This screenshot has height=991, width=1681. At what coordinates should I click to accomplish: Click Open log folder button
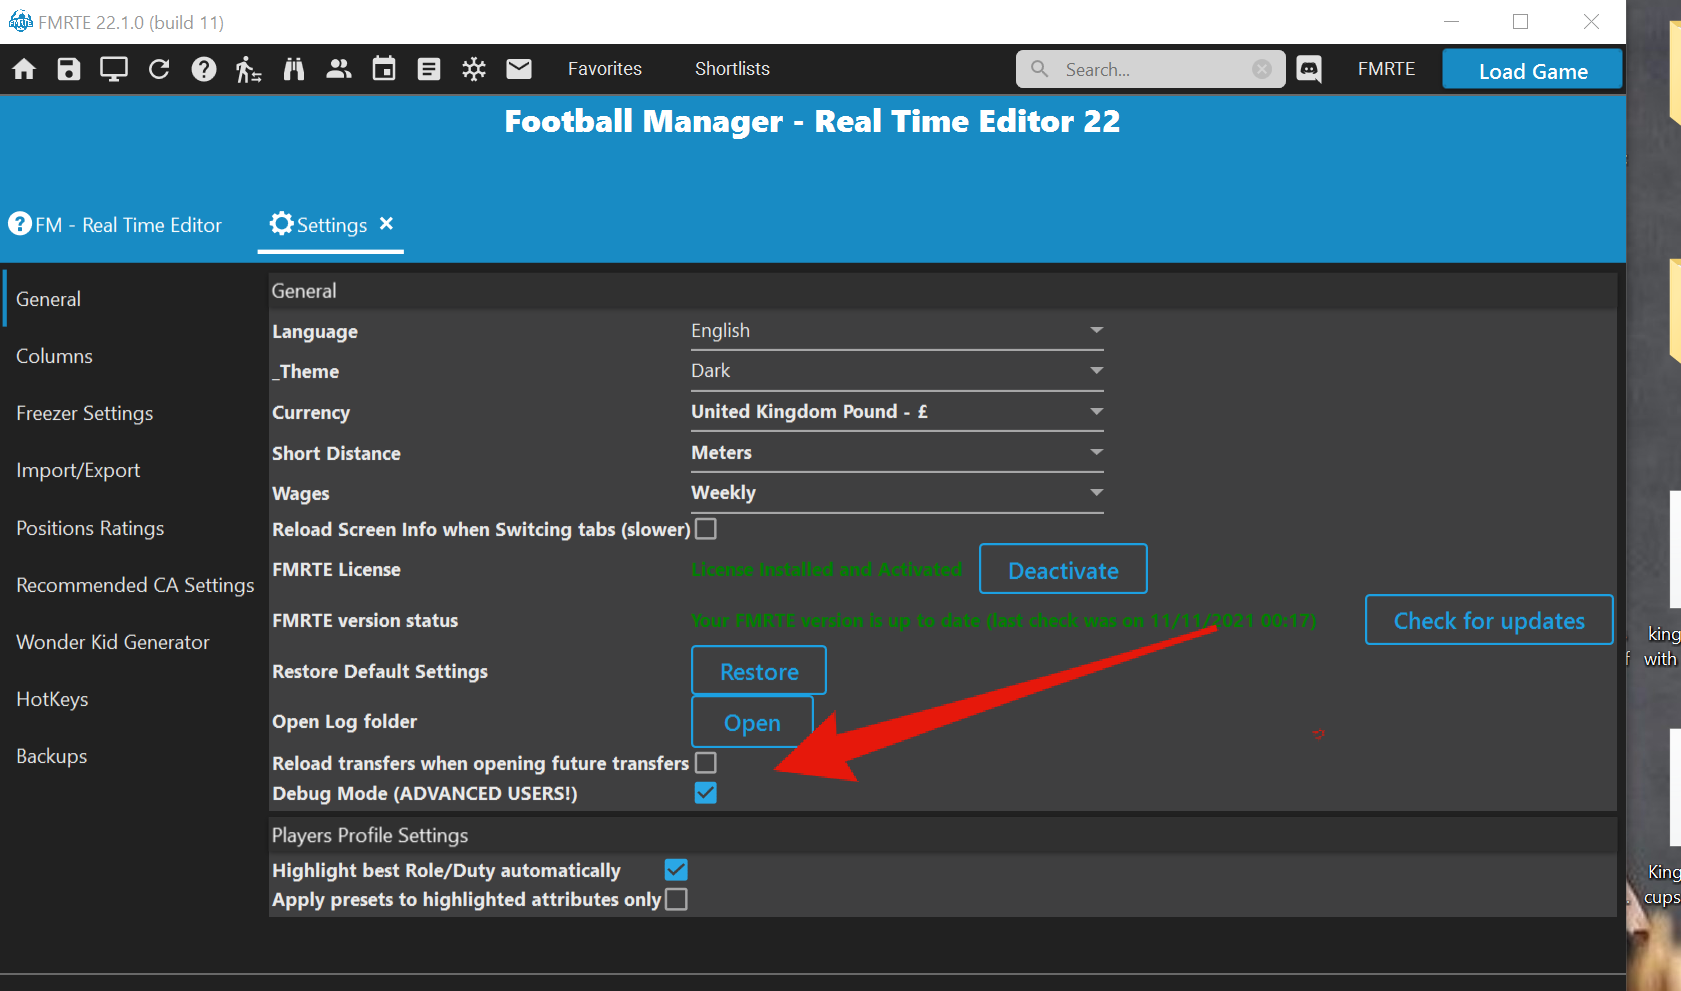752,722
